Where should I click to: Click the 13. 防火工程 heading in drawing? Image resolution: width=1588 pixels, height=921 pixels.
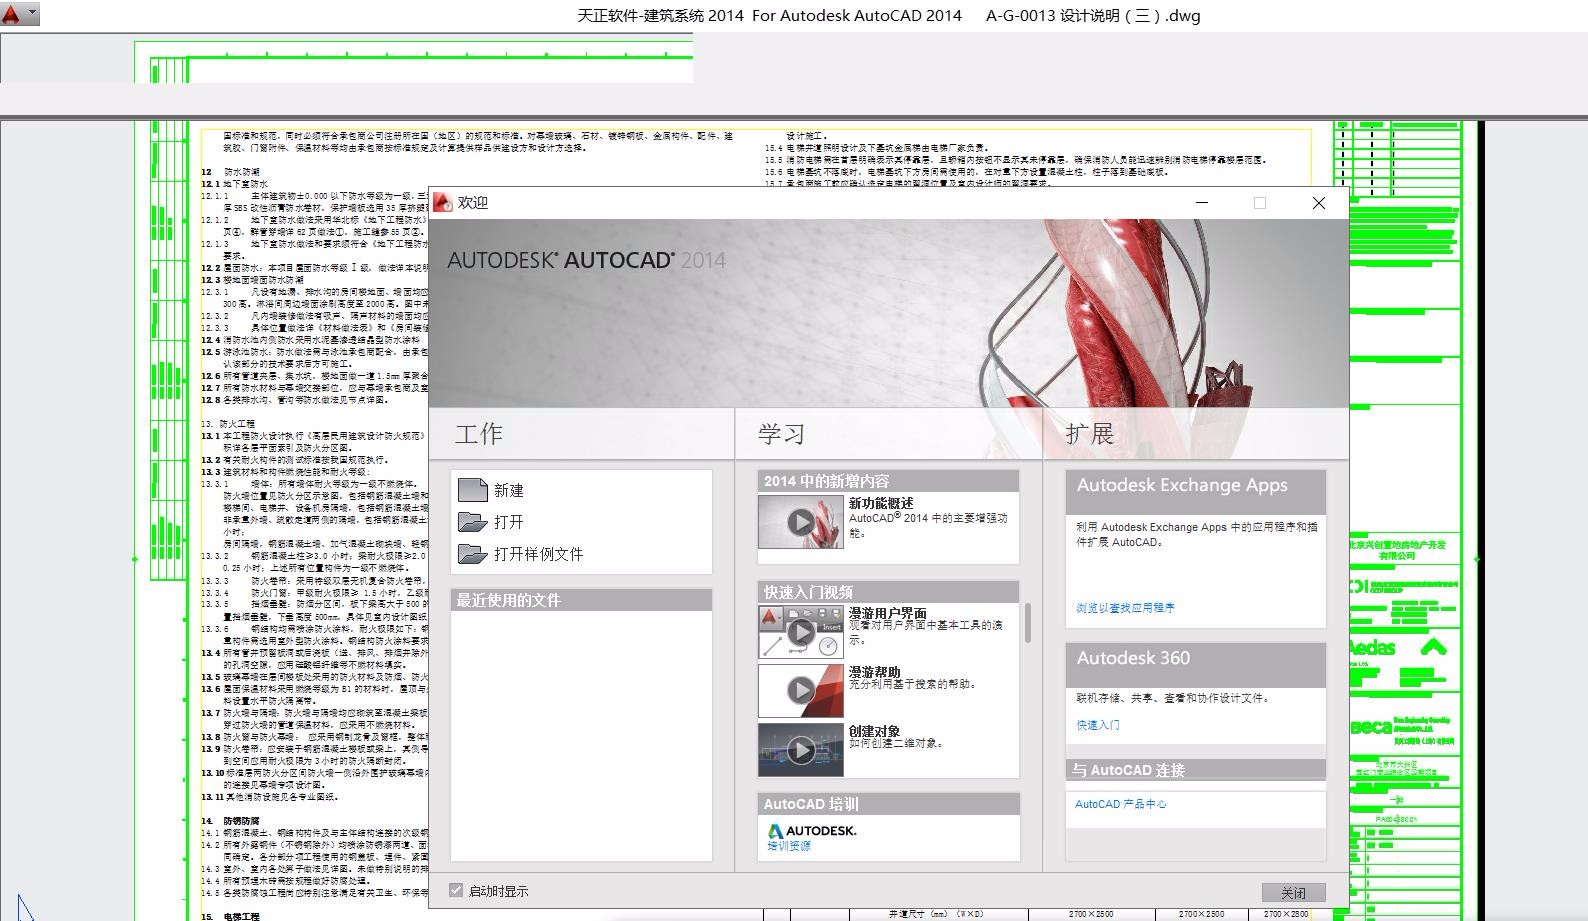coord(228,424)
